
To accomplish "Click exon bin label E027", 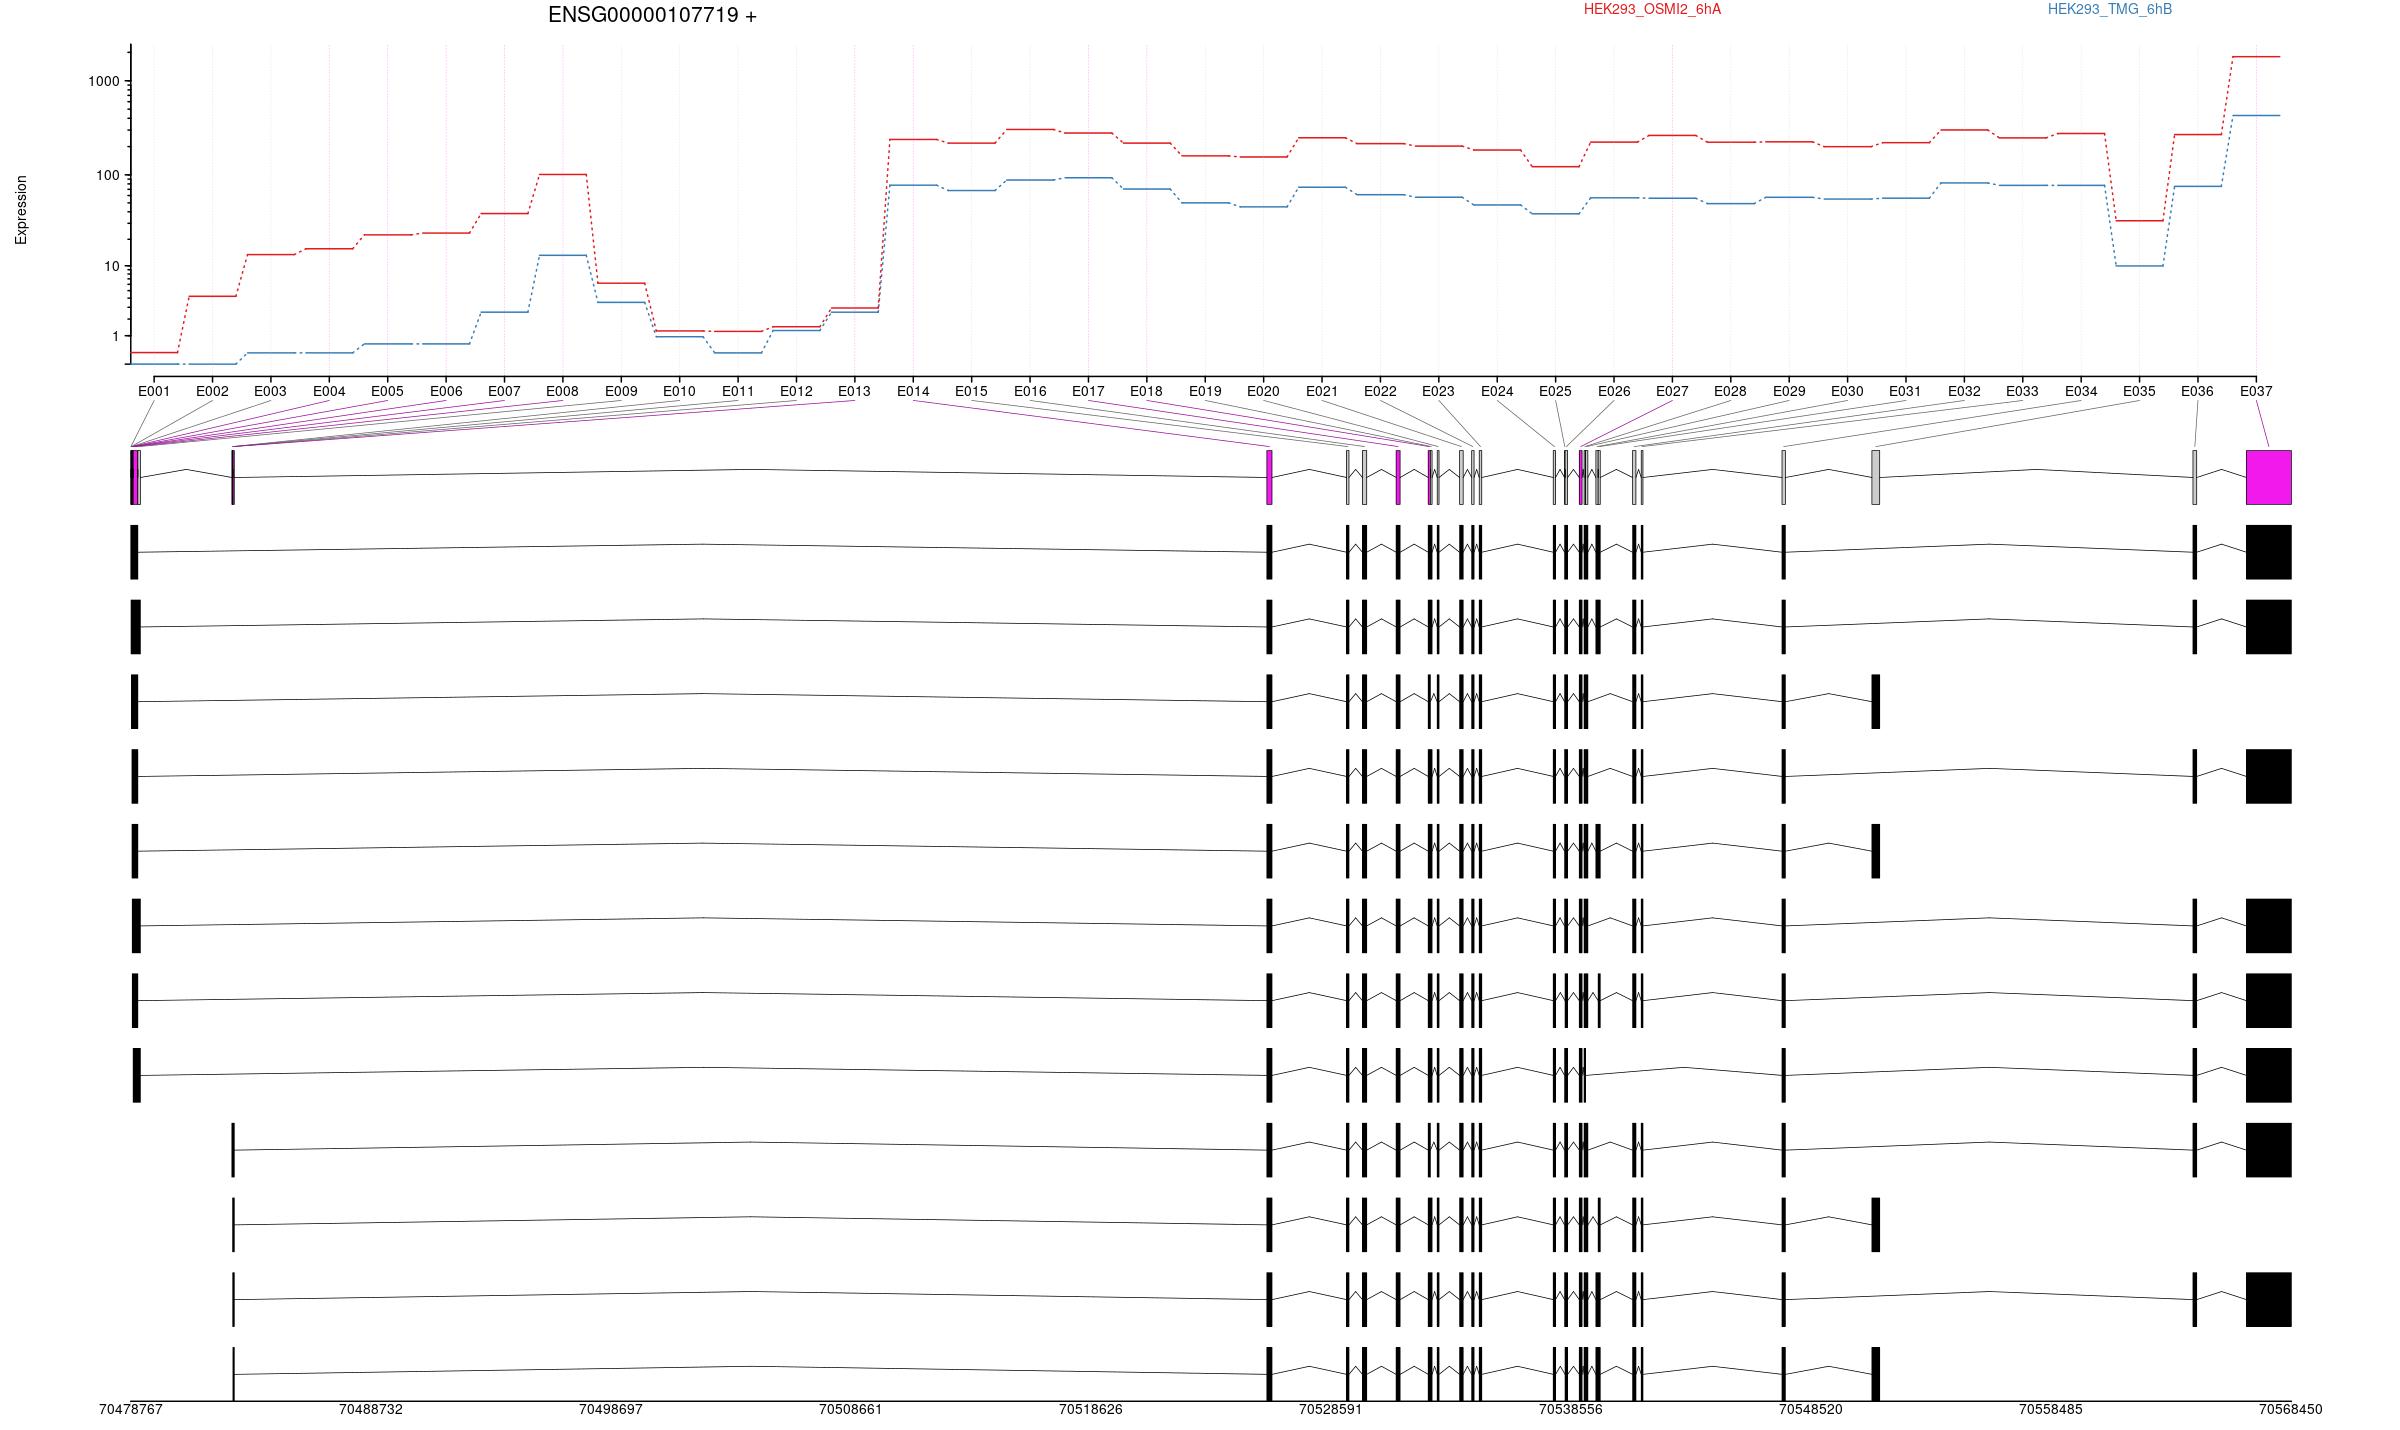I will [x=1672, y=391].
